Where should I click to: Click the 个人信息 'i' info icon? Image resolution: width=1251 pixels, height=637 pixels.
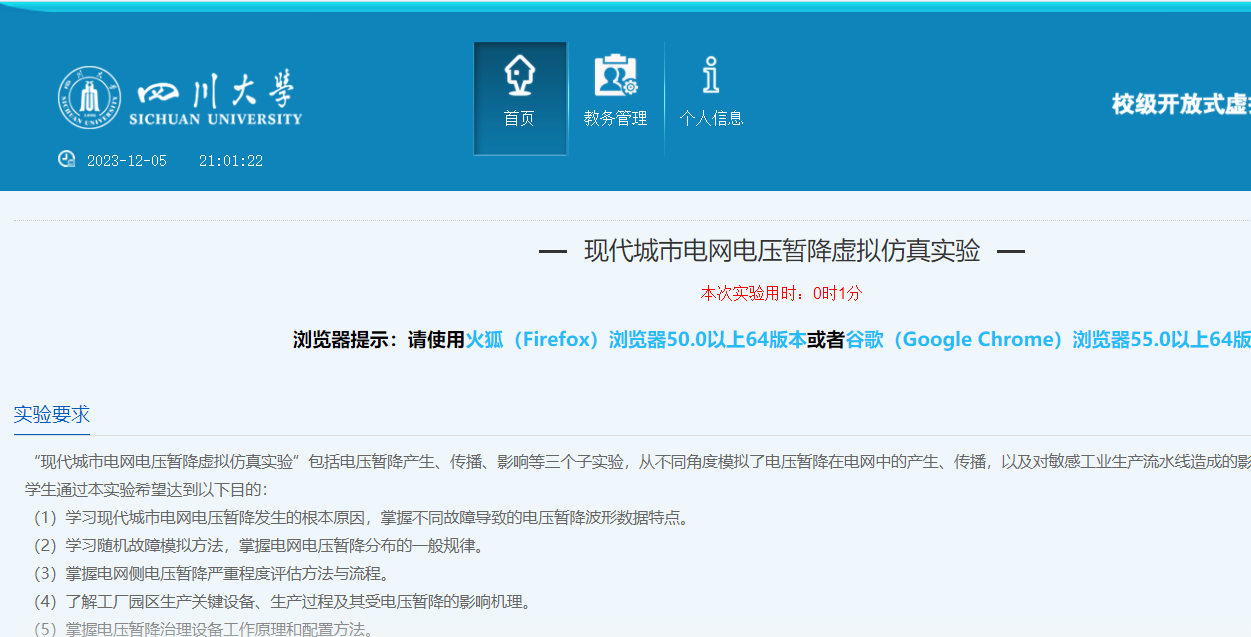(711, 75)
